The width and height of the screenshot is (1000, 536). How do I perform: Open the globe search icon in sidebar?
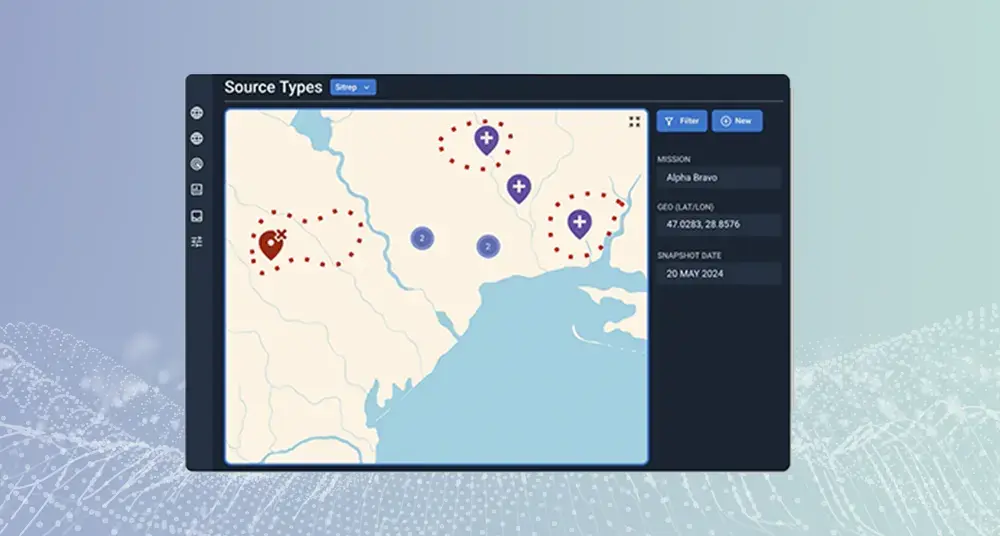tap(197, 164)
